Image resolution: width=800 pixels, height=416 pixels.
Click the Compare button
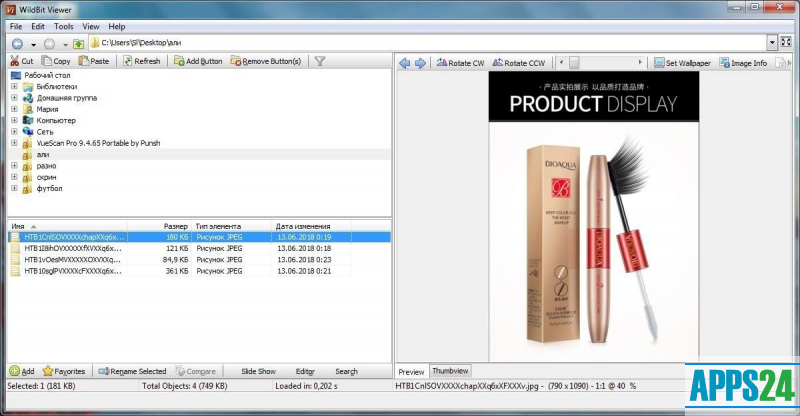195,371
